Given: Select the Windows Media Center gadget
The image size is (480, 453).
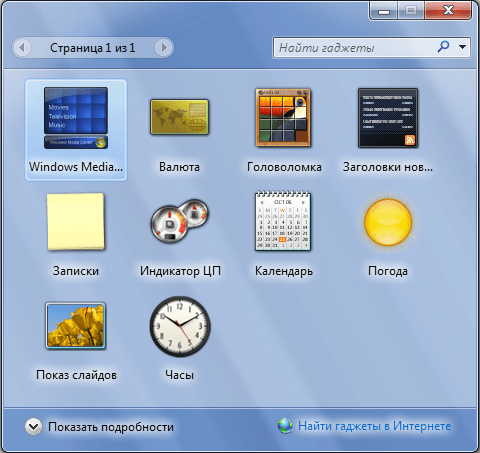Looking at the screenshot, I should [x=76, y=130].
